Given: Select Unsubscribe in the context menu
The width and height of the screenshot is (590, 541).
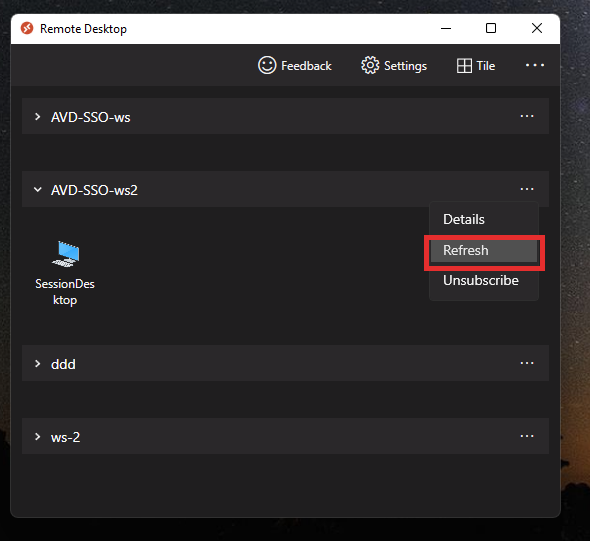Looking at the screenshot, I should (x=481, y=280).
